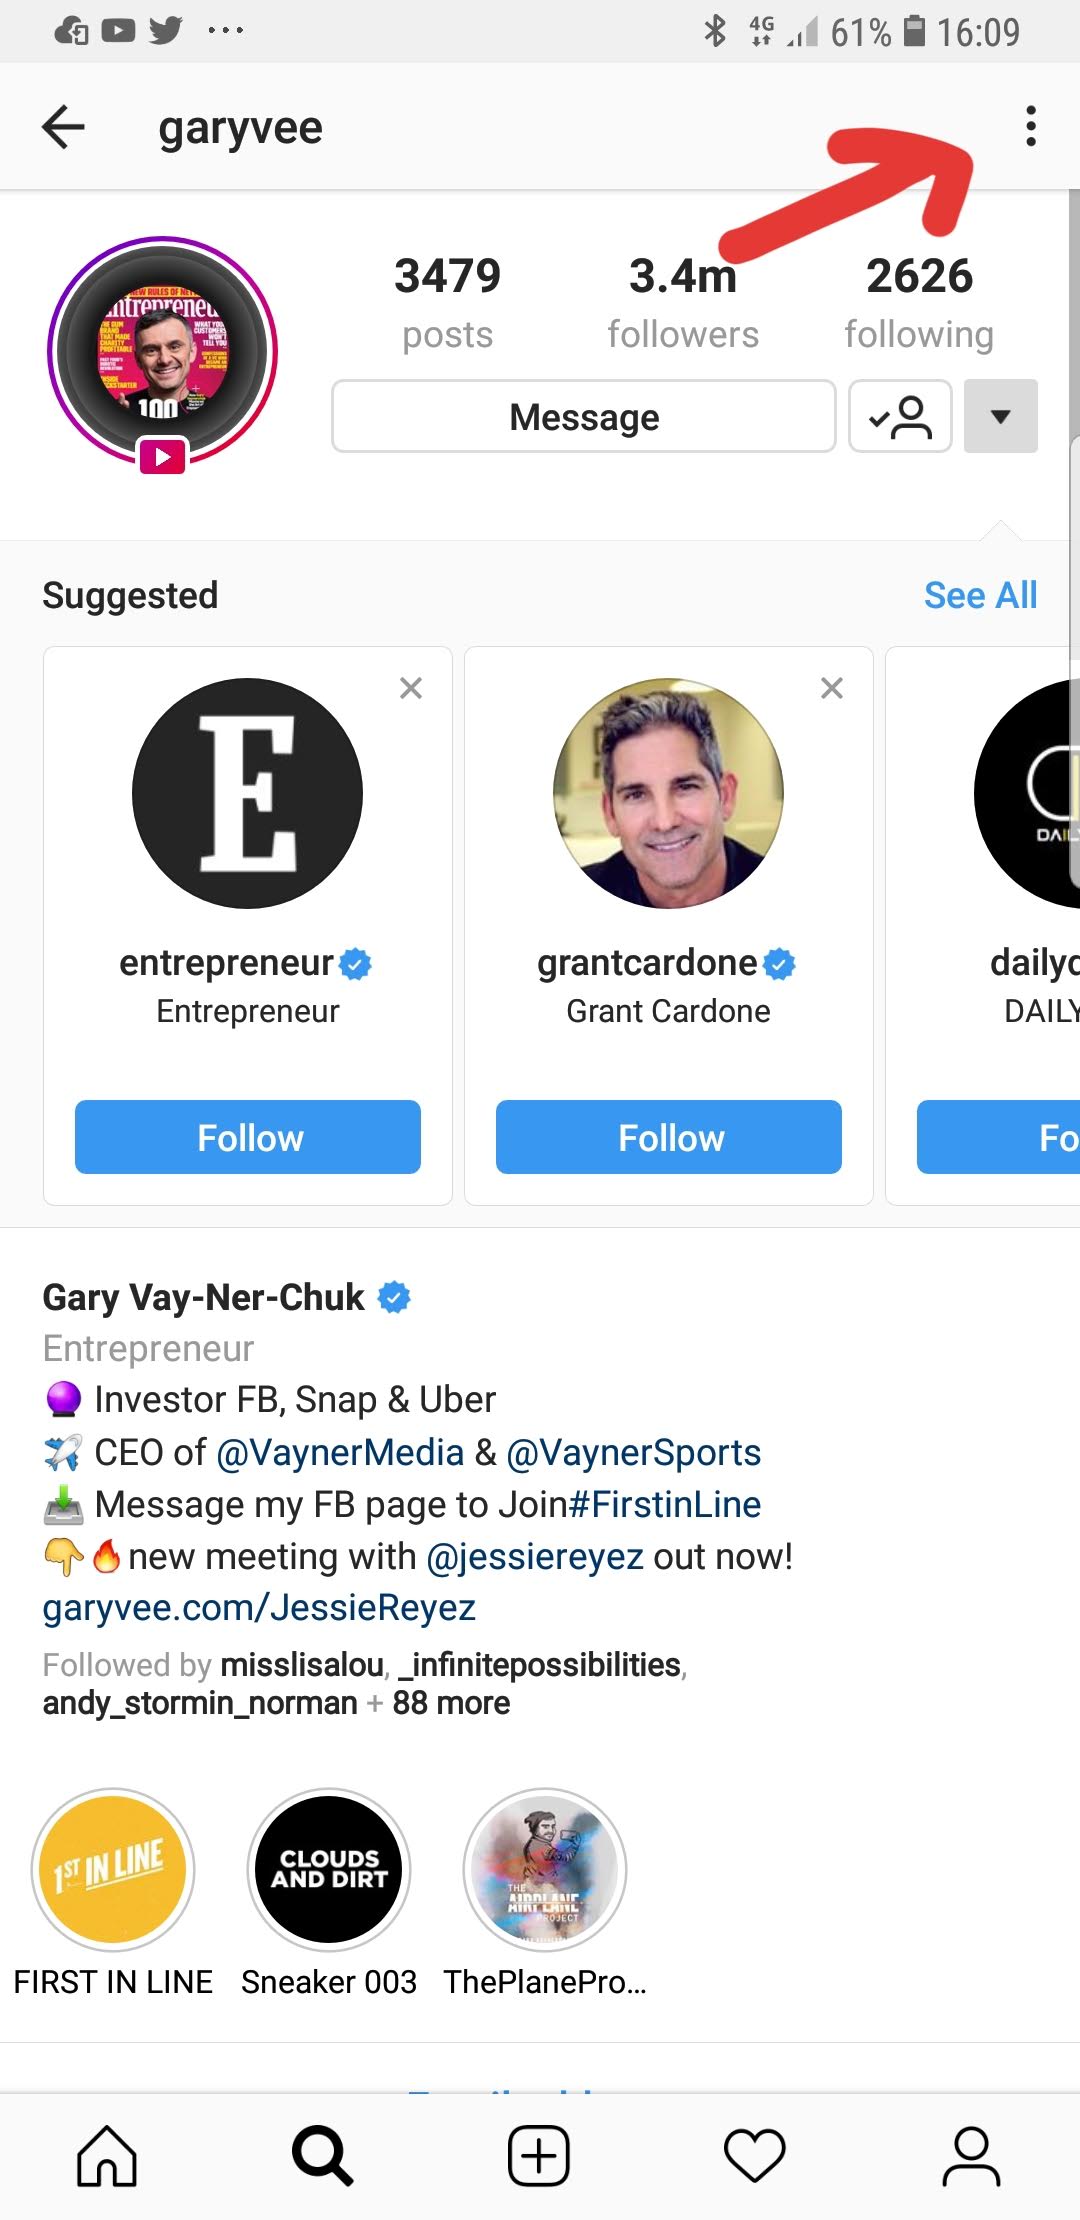Toggle following status with person-check button
The height and width of the screenshot is (2220, 1080).
(900, 416)
